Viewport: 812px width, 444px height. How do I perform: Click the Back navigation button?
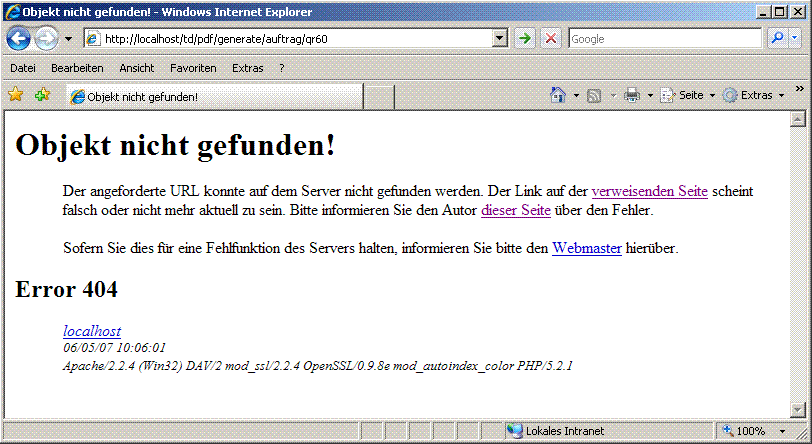tap(18, 39)
